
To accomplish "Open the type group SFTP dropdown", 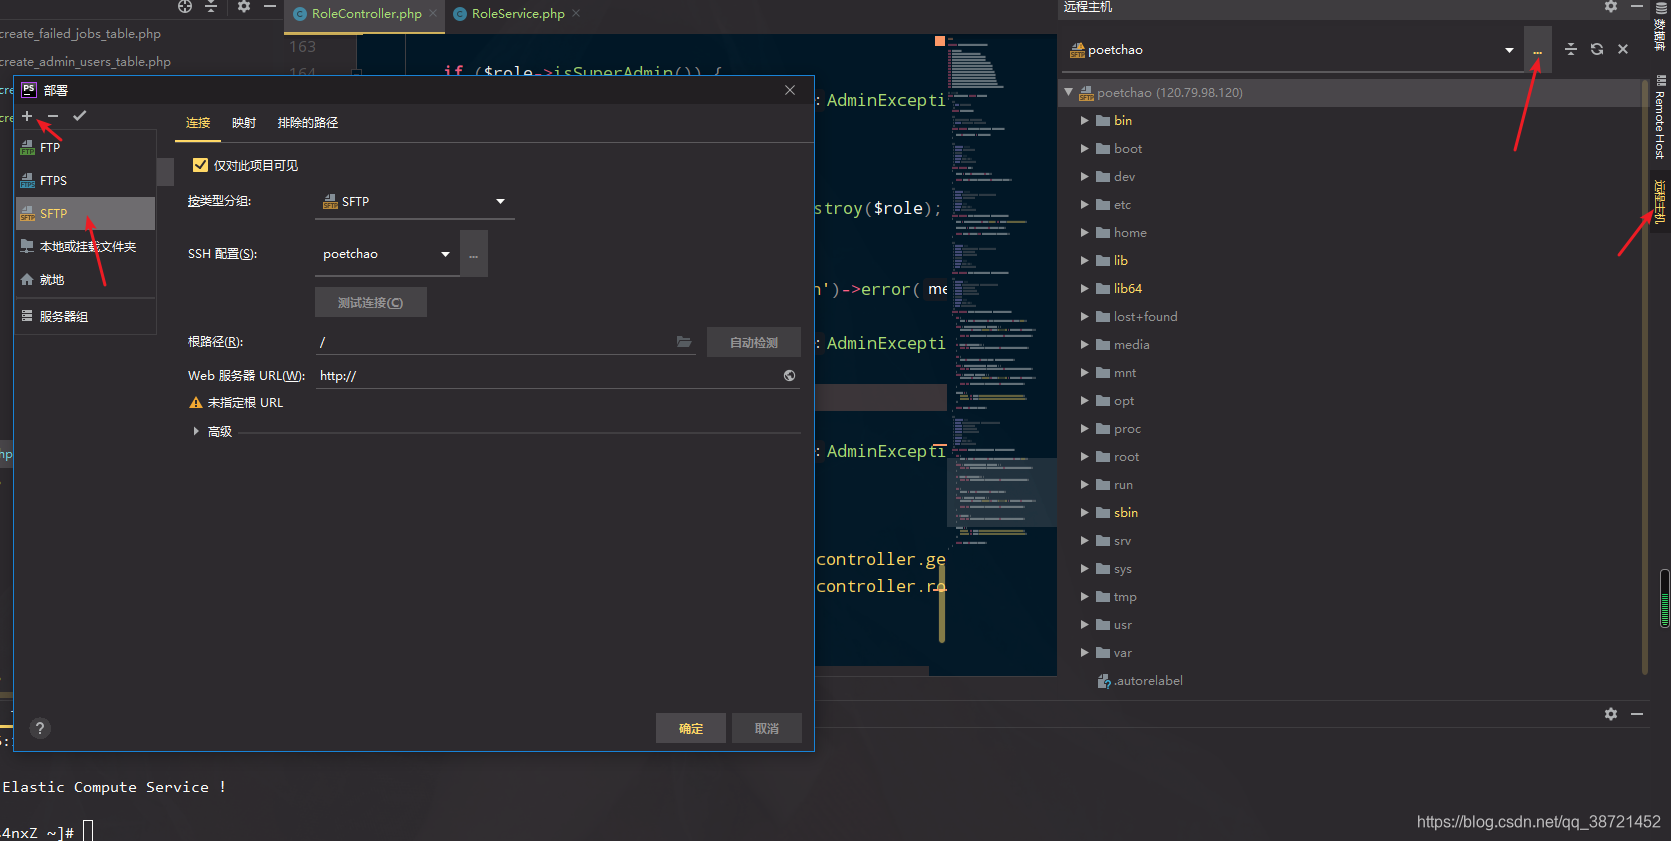I will 415,202.
